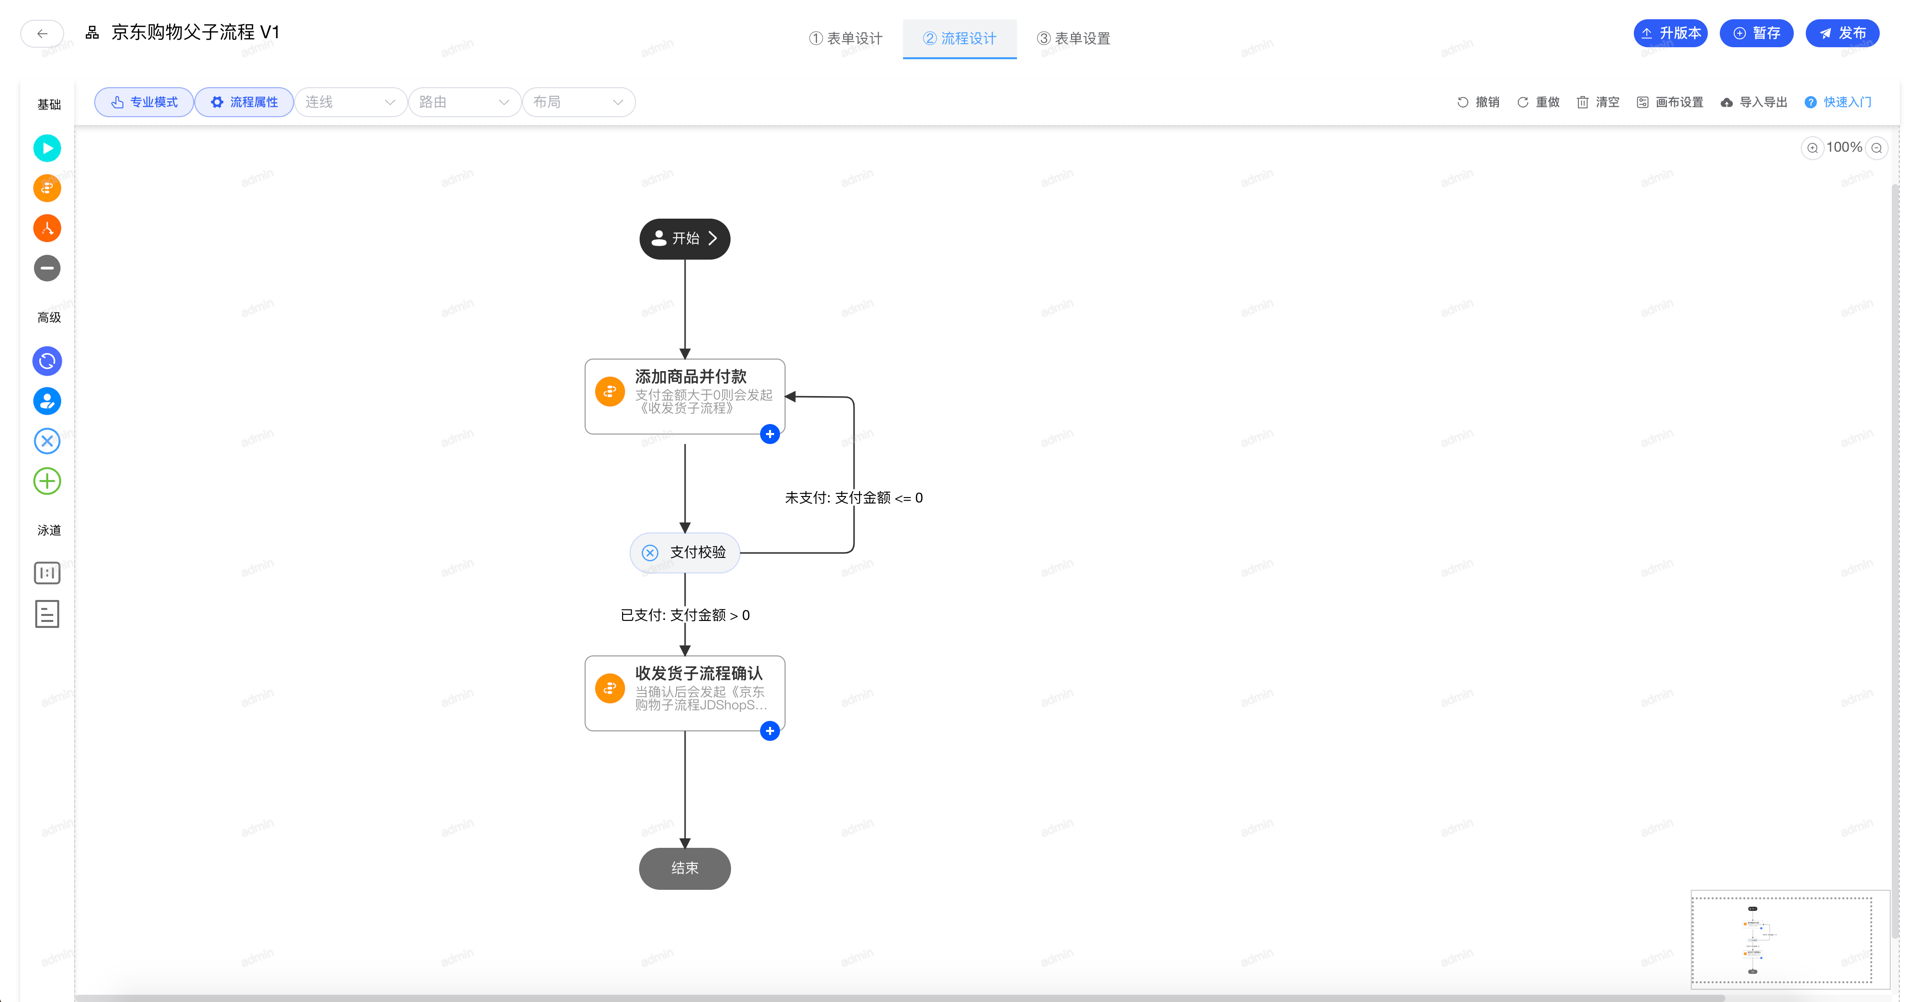Screen dimensions: 1919x1002
Task: Choose the vertical swimlane icon
Action: (47, 573)
